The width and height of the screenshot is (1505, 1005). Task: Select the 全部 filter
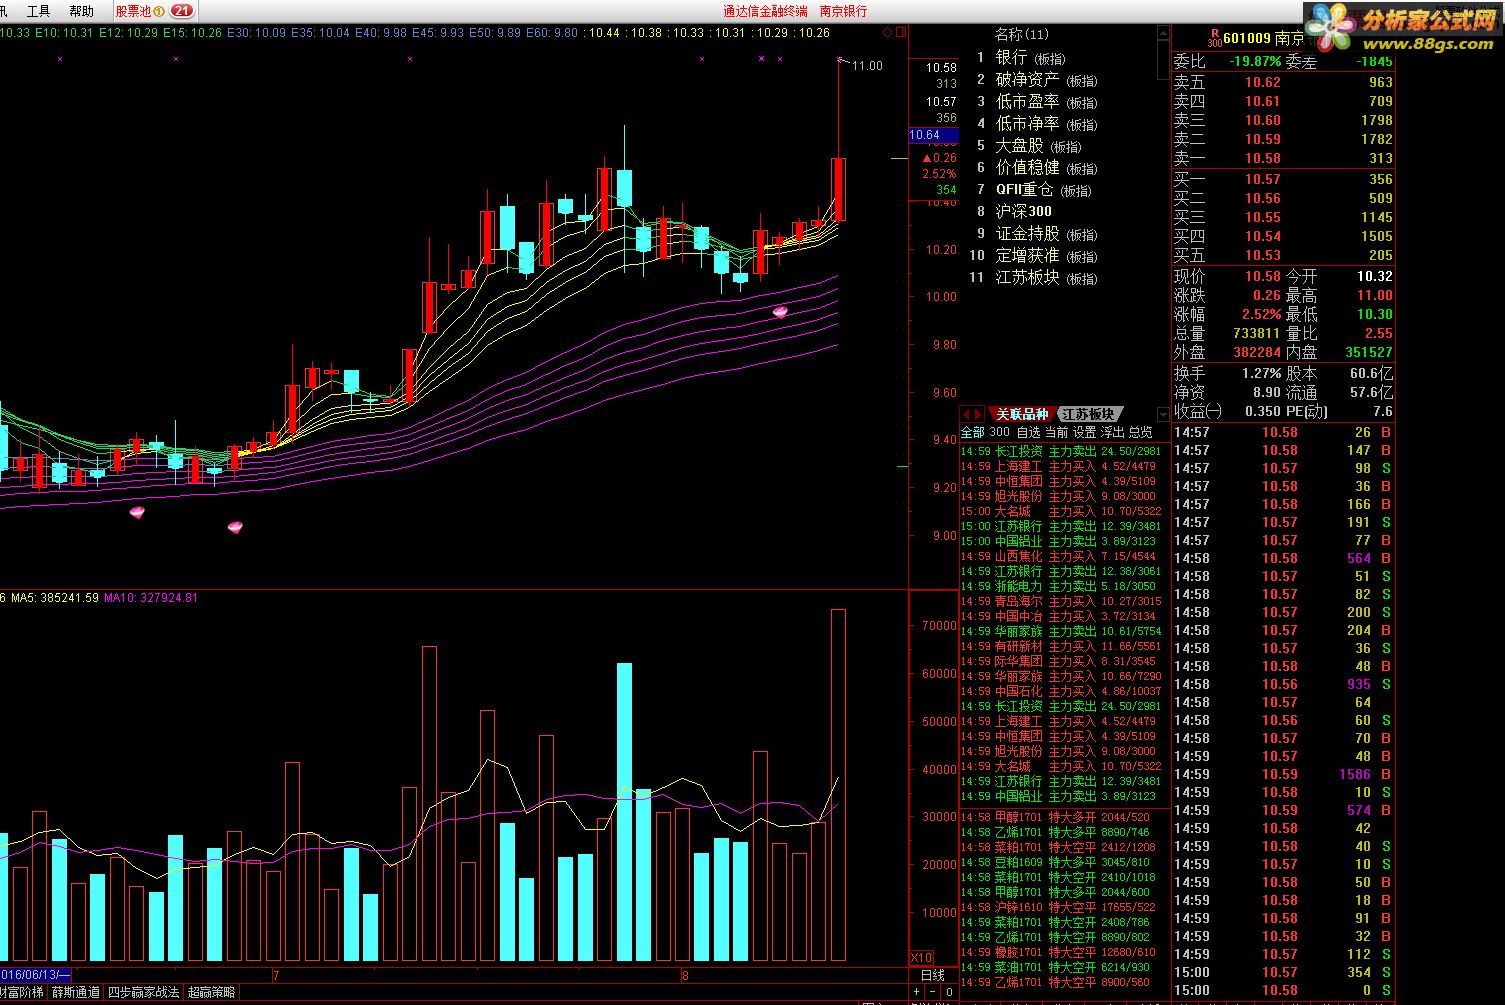(x=972, y=432)
